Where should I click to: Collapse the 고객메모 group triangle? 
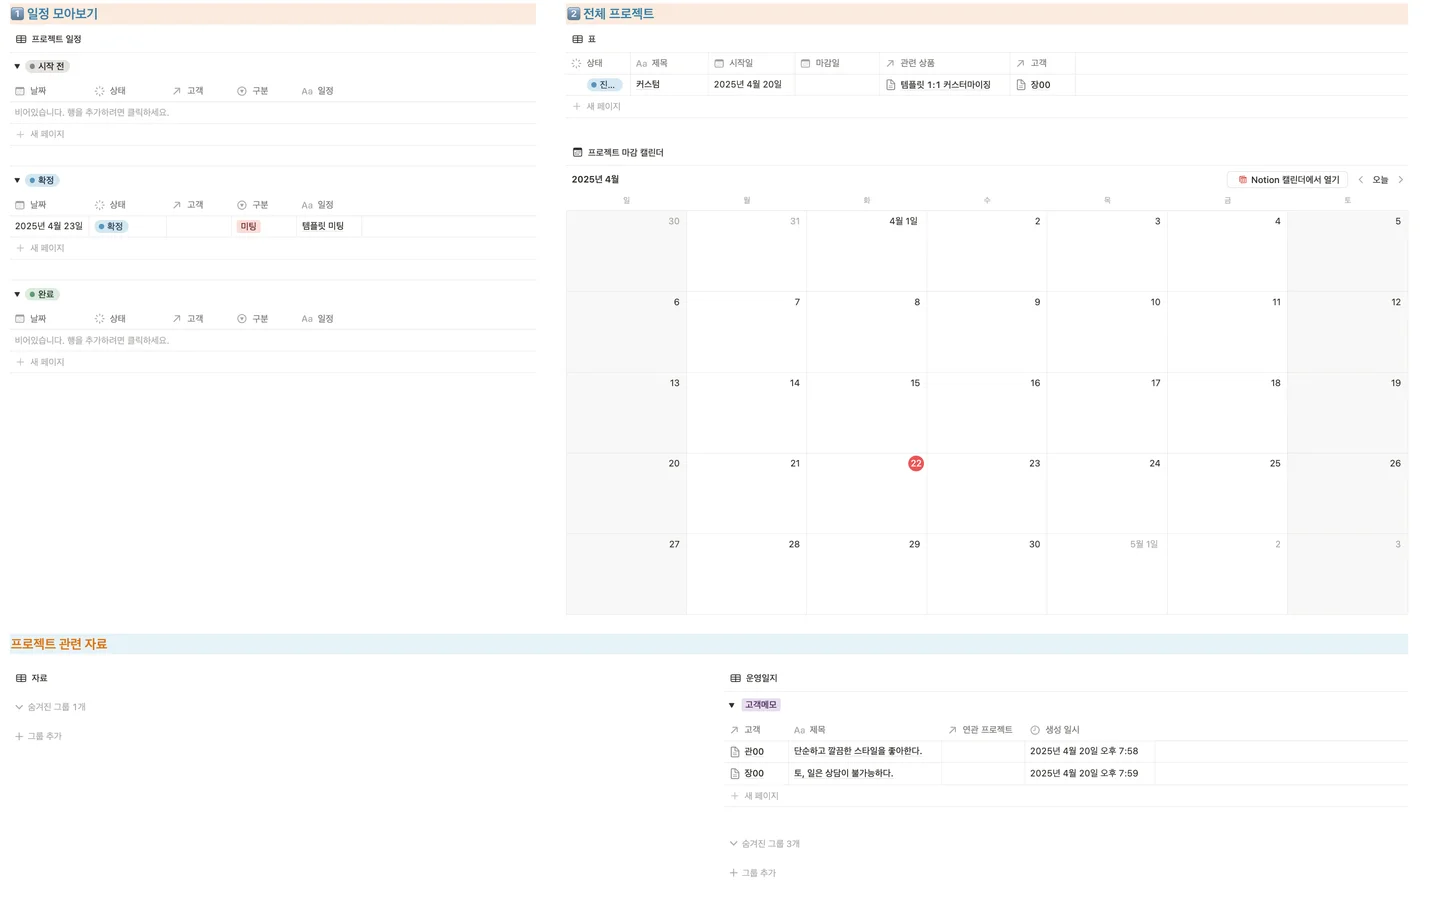[731, 705]
